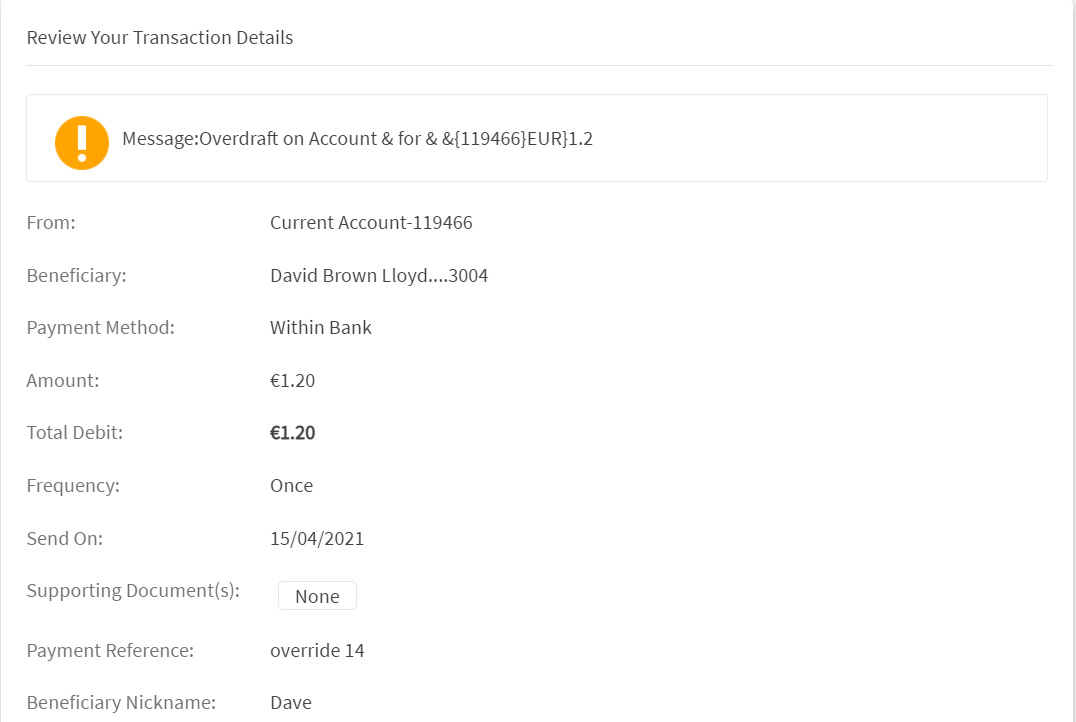Click the Total Debit label
Screen dimensions: 1076x722
(x=74, y=433)
